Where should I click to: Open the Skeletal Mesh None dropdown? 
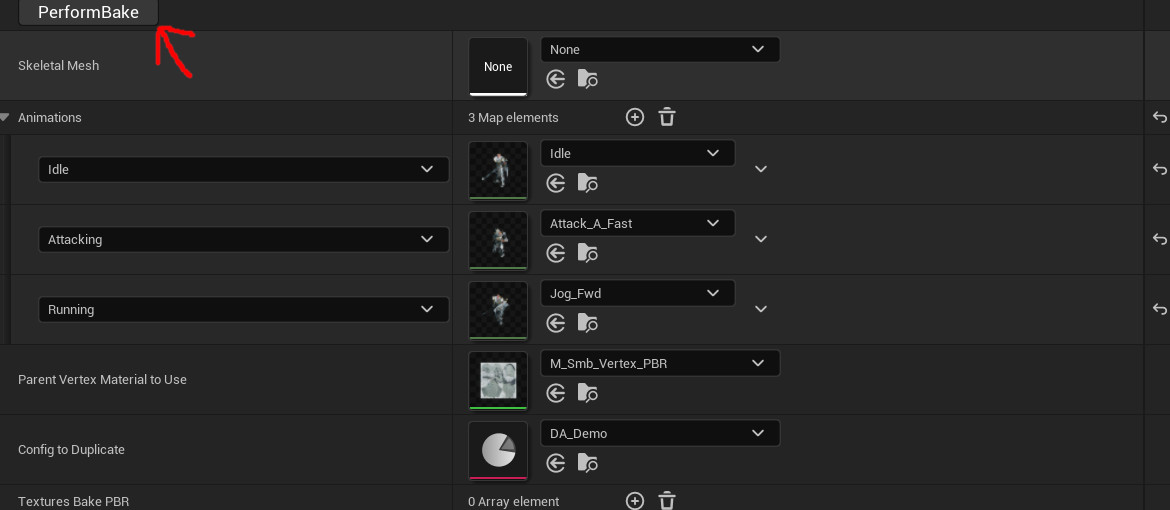[660, 49]
